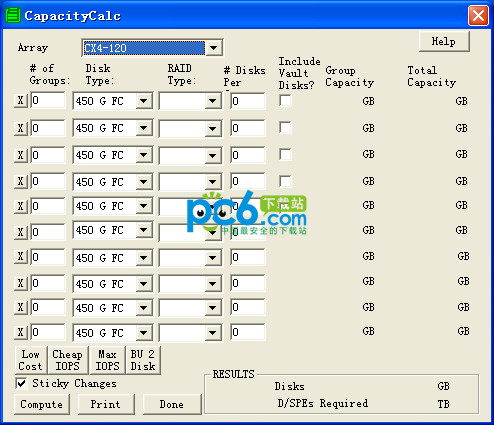Open second row Disk Type dropdown
494x425 pixels.
click(144, 128)
